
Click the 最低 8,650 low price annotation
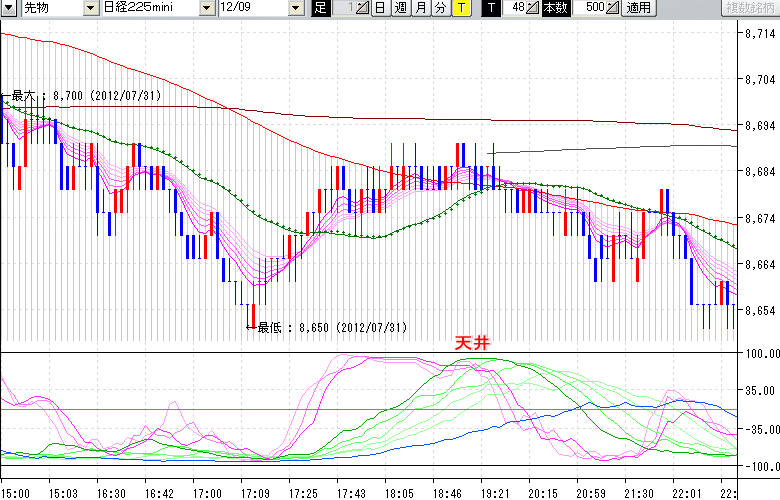(x=327, y=327)
